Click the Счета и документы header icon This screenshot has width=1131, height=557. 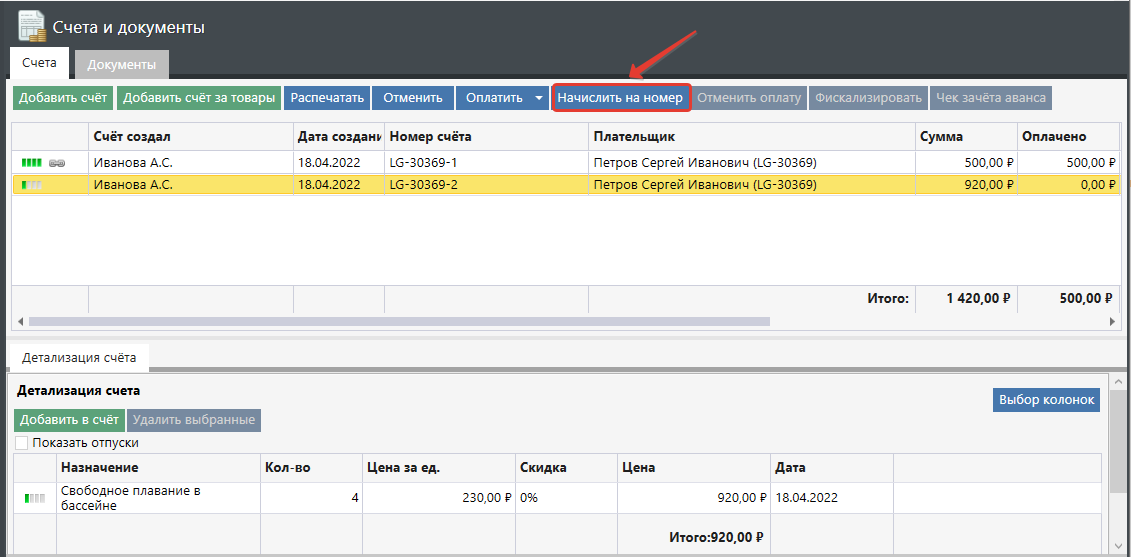pyautogui.click(x=31, y=26)
